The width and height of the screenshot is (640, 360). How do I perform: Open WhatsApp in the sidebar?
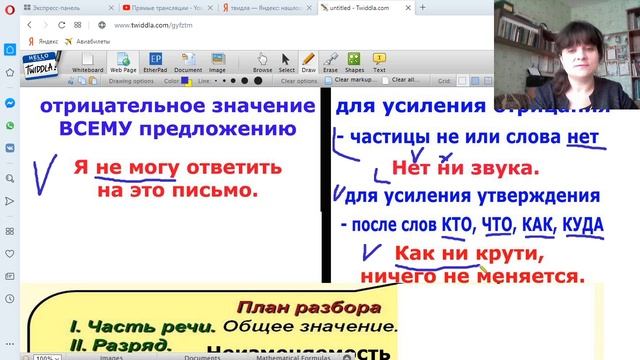tap(10, 125)
